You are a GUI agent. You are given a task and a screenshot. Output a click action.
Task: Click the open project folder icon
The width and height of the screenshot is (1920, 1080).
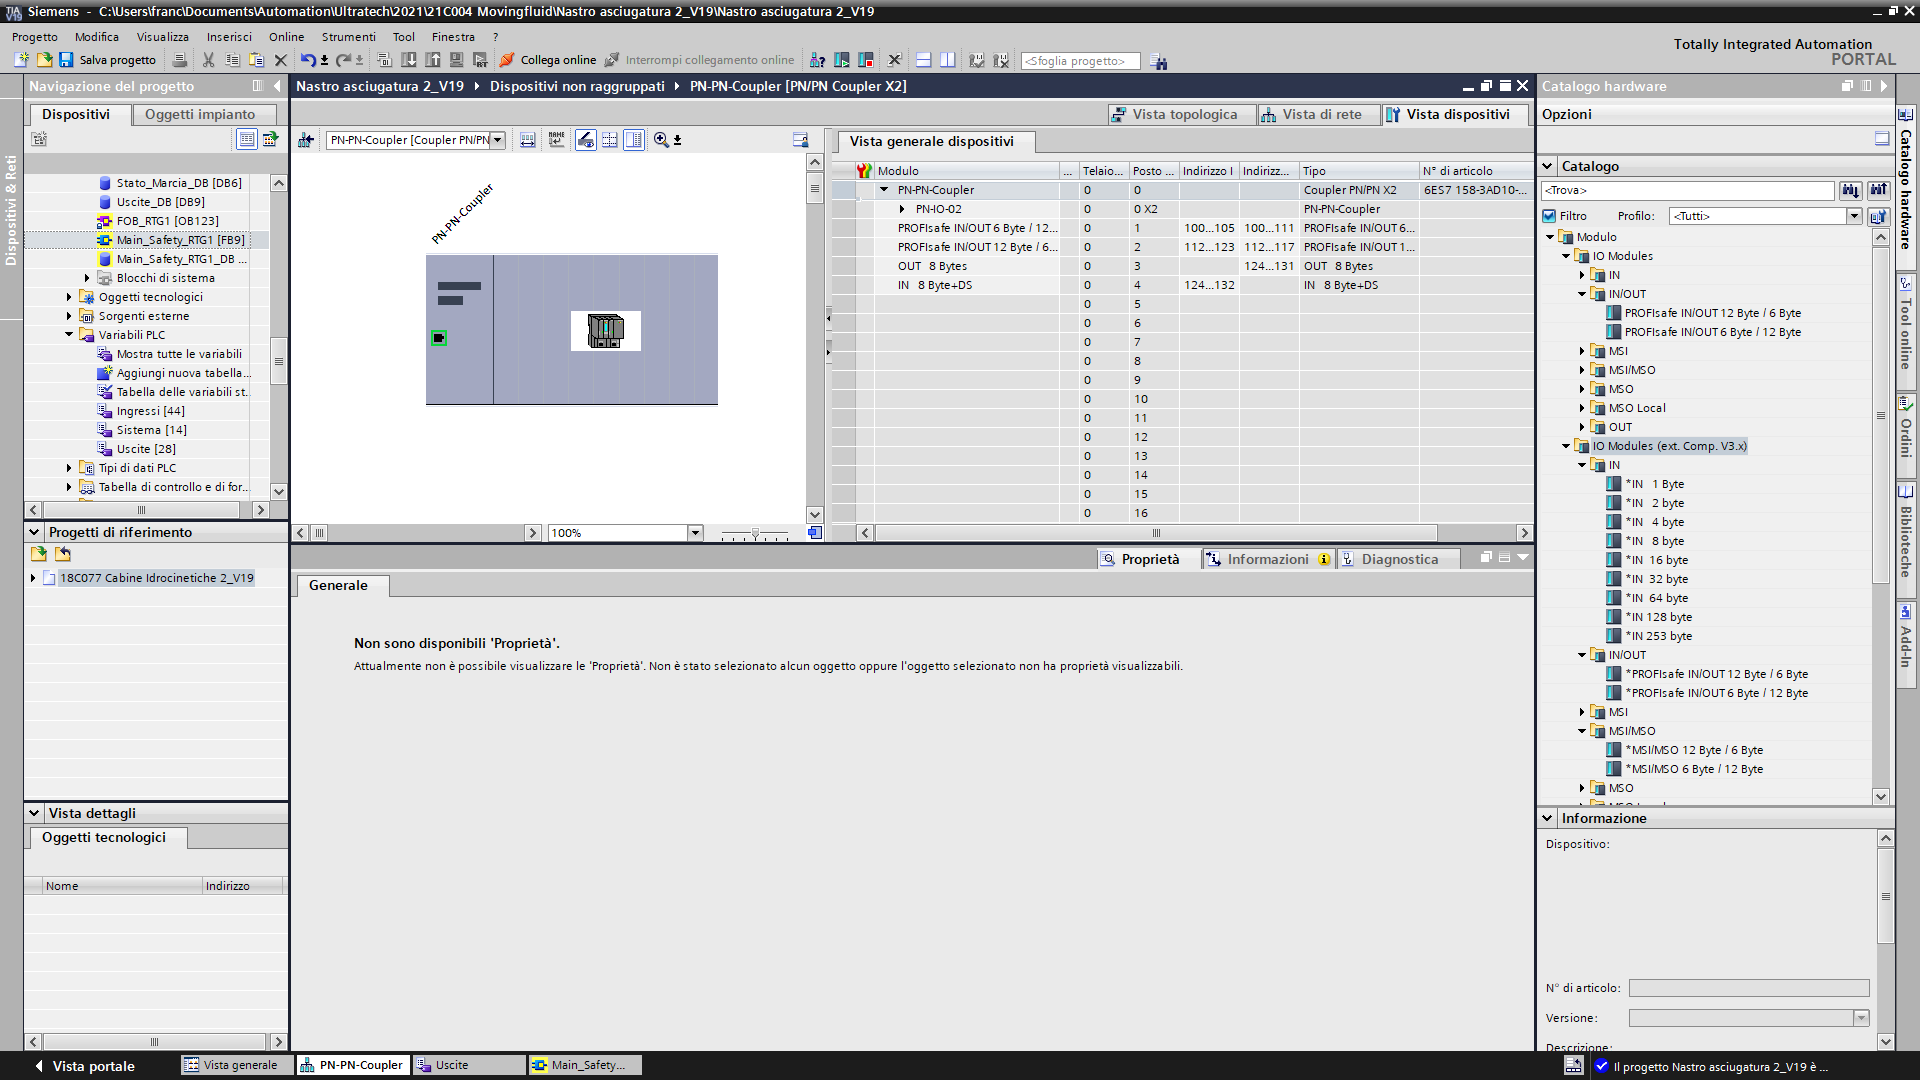point(44,60)
